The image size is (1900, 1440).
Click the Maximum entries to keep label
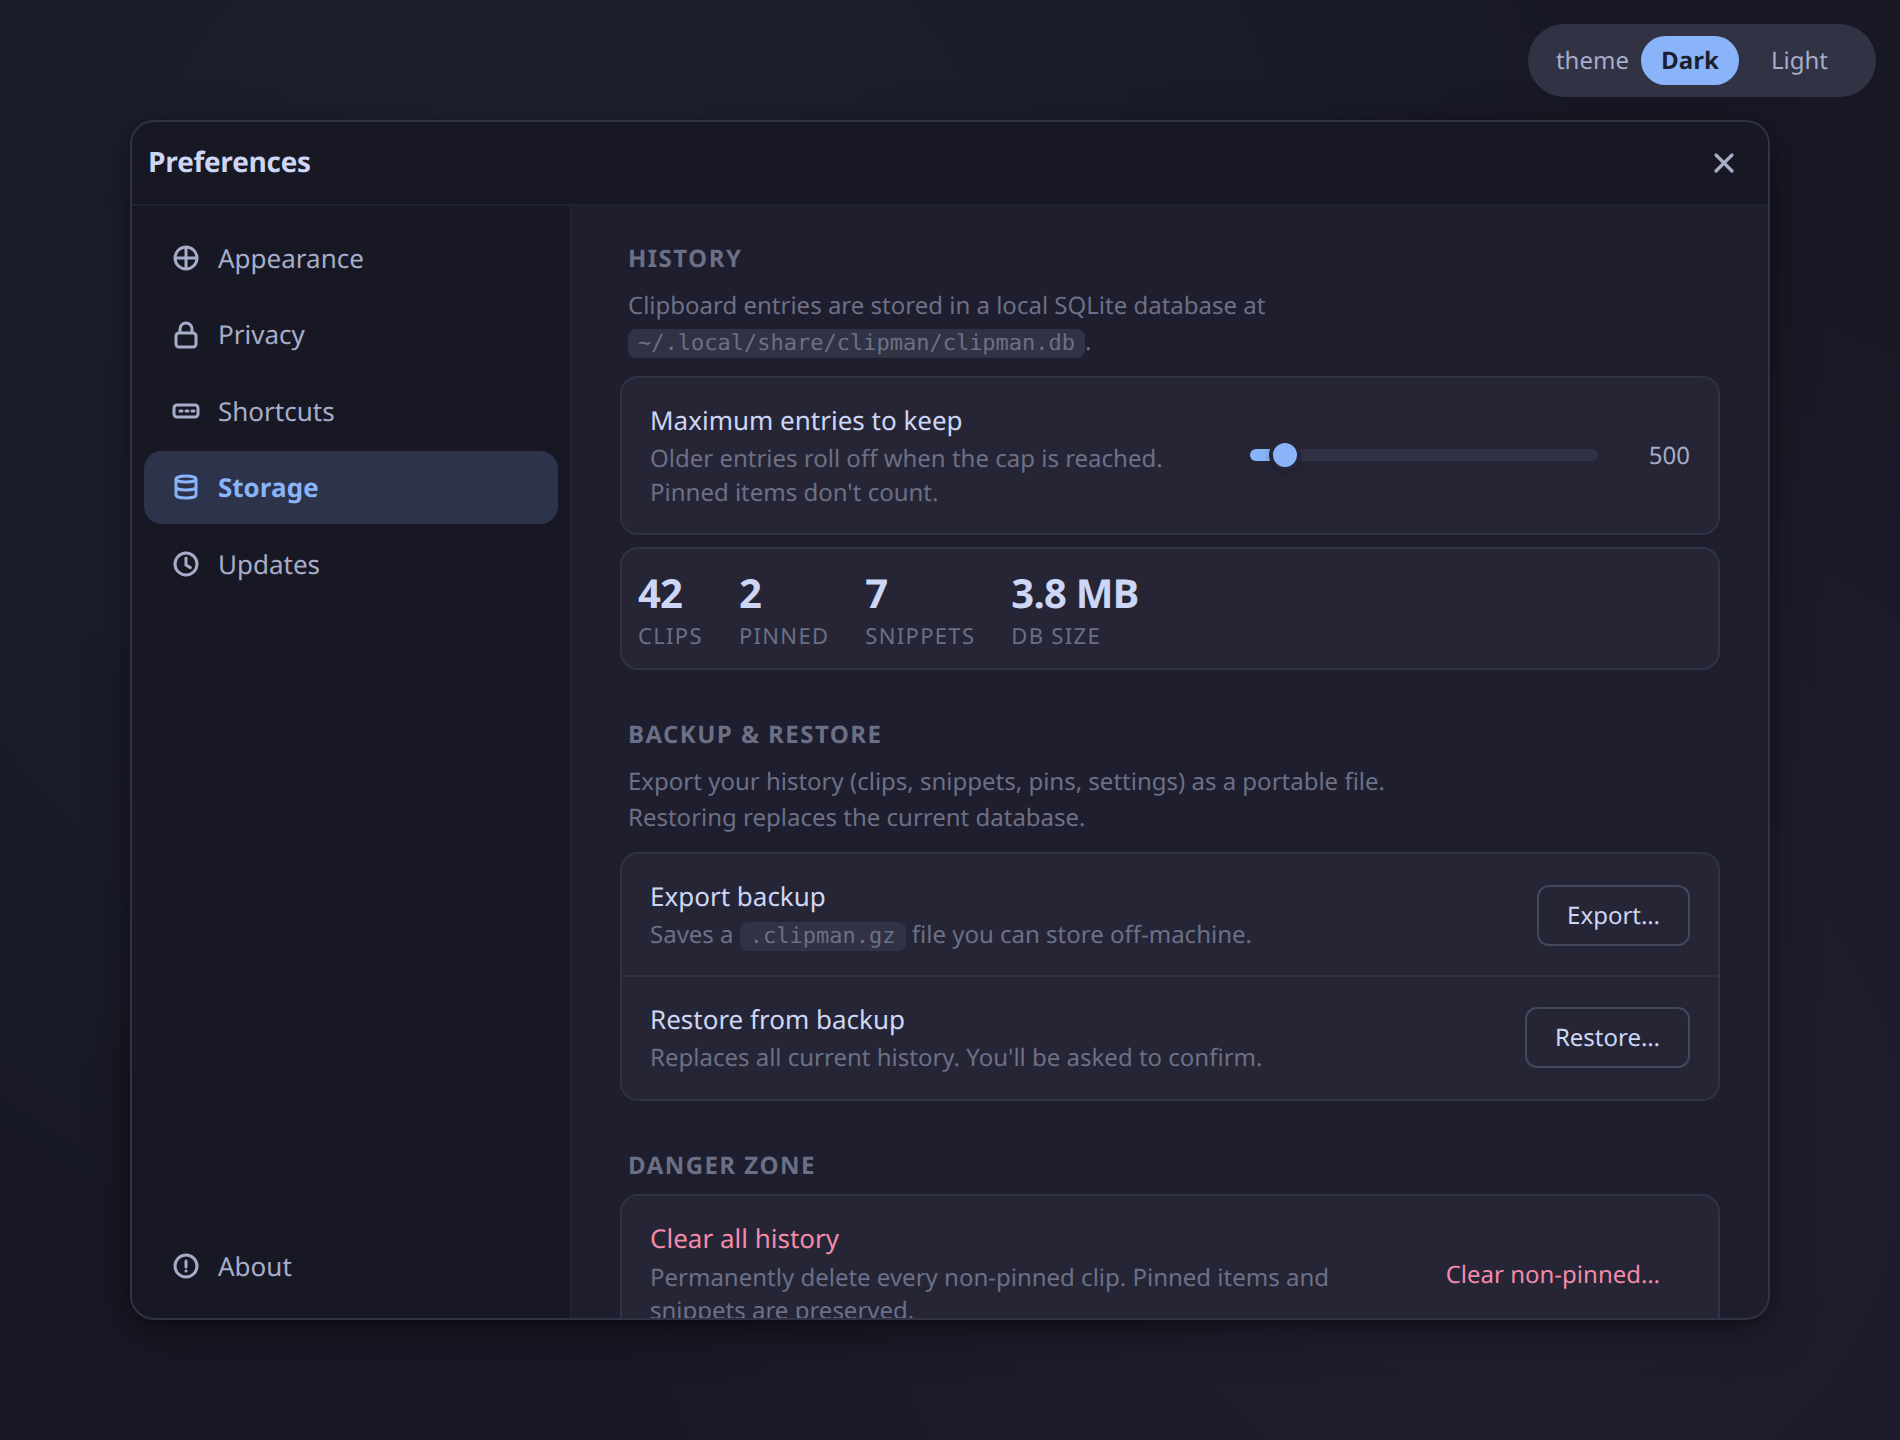click(806, 421)
